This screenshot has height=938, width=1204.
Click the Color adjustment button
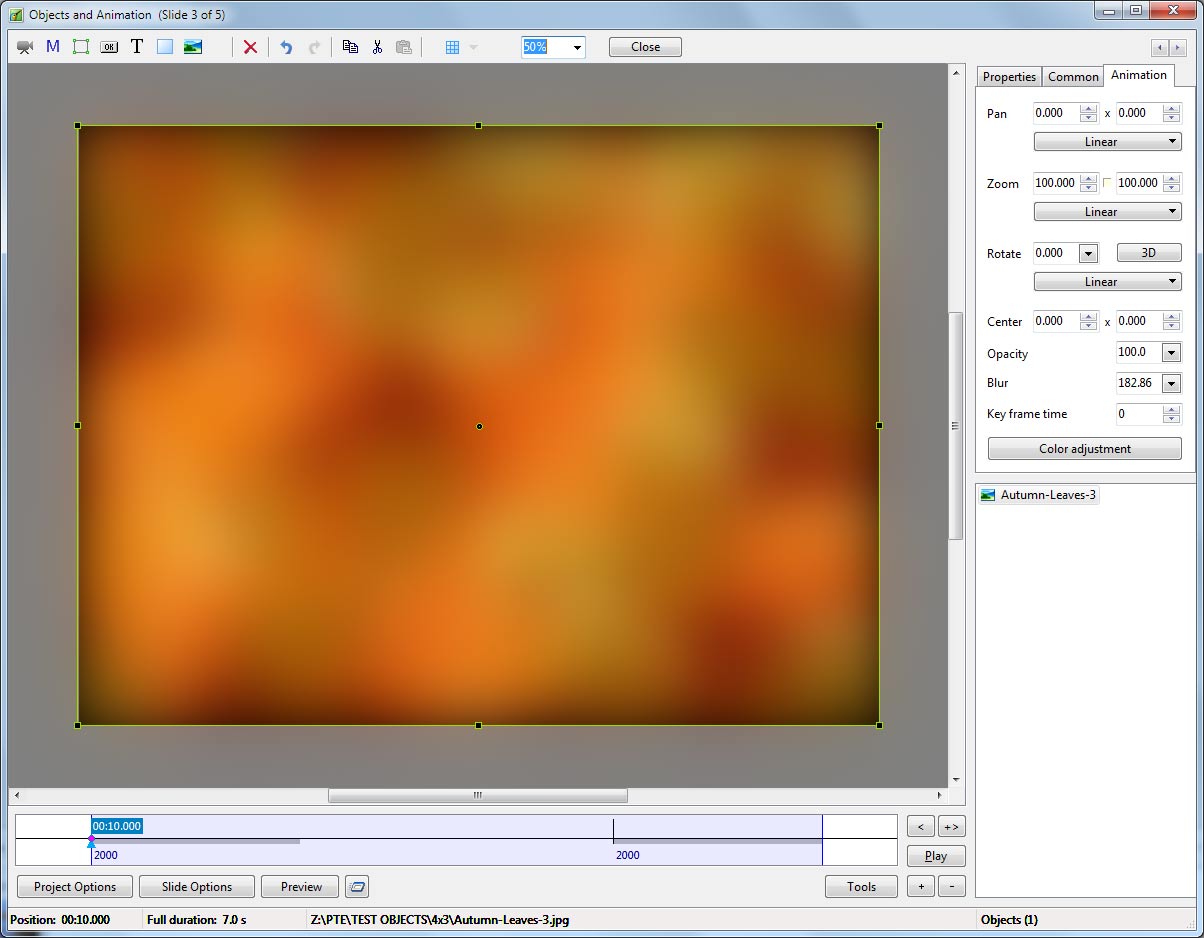[1084, 449]
